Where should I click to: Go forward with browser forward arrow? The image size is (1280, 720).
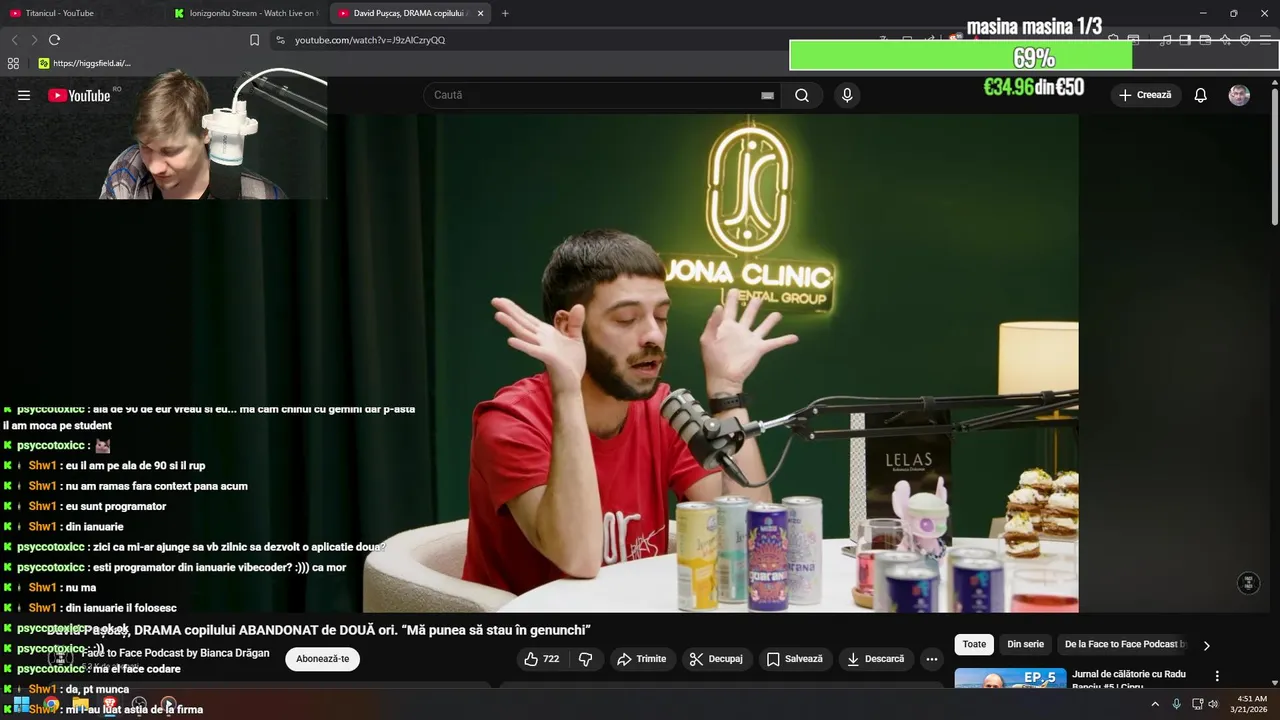[x=34, y=40]
